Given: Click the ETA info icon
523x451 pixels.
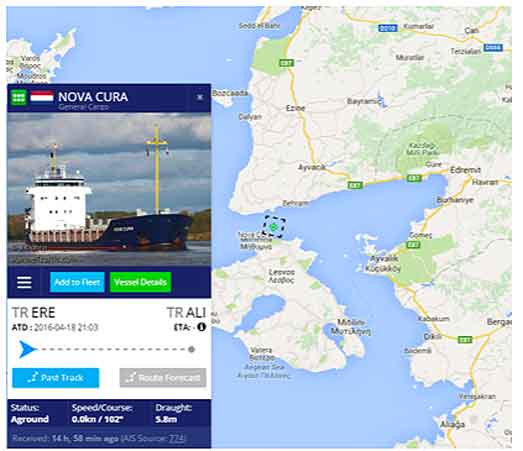Looking at the screenshot, I should click(x=201, y=327).
